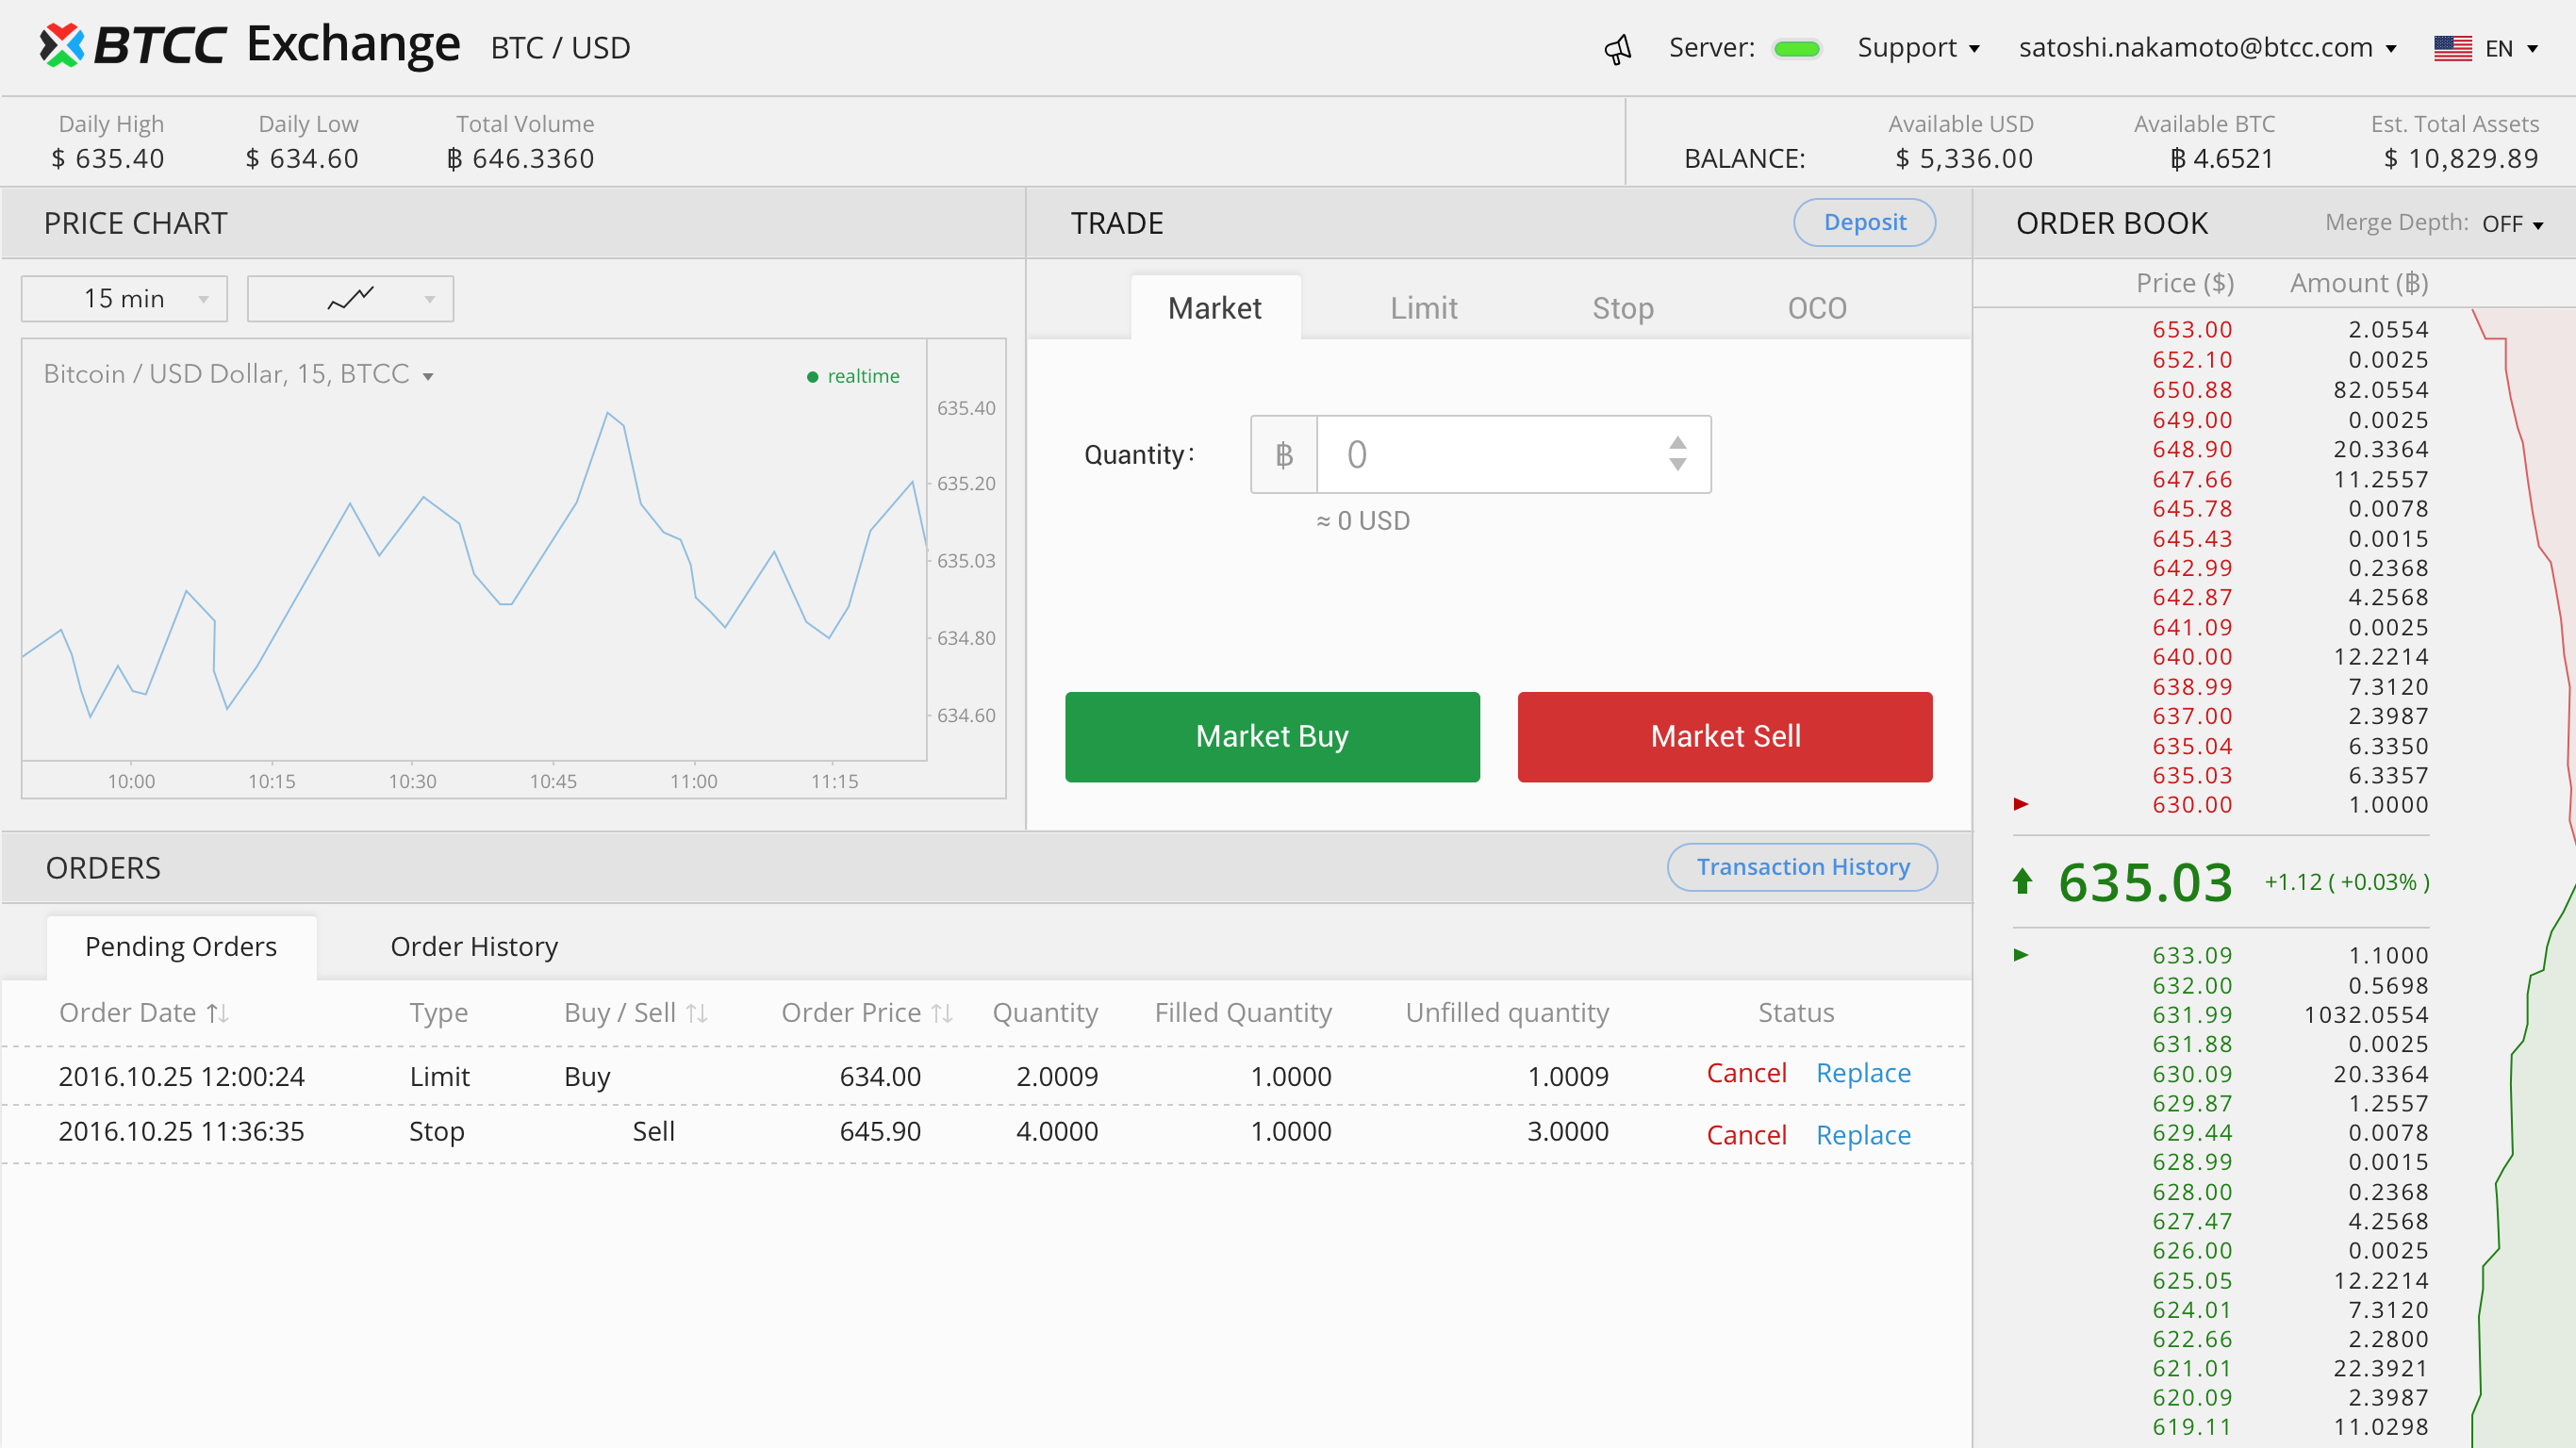Sort by Order Price arrows icon

(x=941, y=1013)
